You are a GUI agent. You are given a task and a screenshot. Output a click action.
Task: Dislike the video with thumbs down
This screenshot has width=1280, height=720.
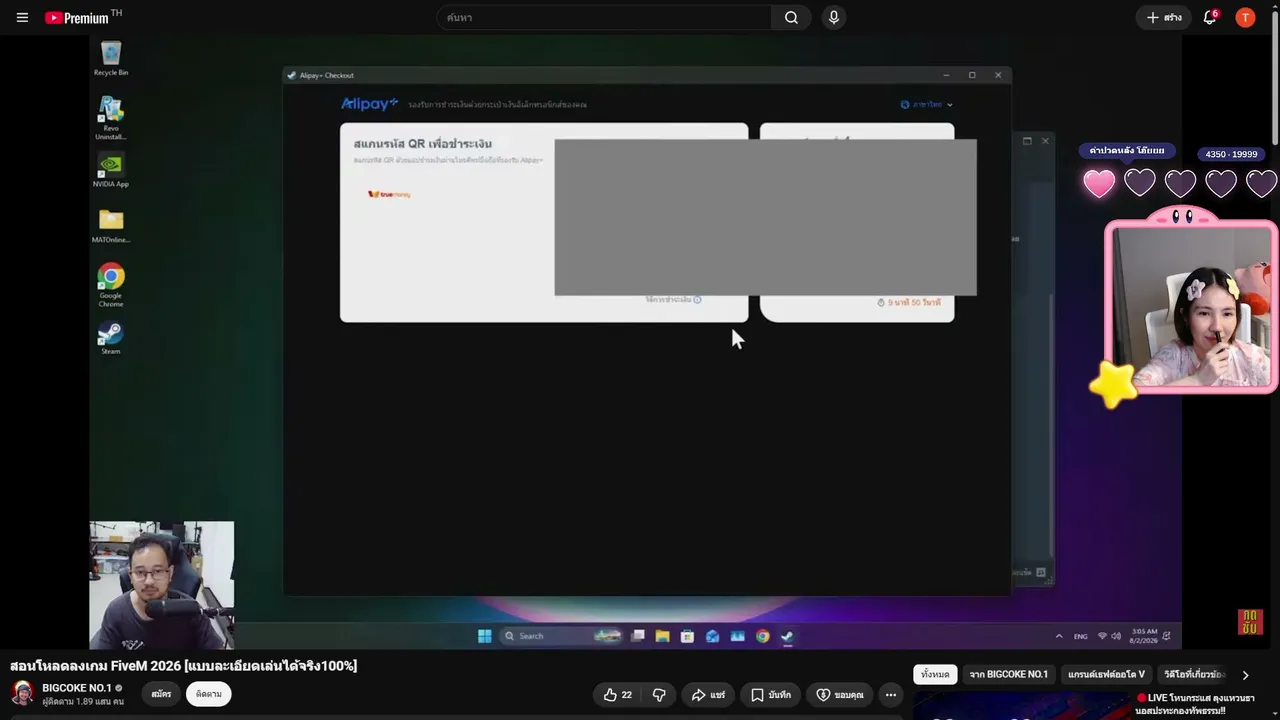pyautogui.click(x=660, y=695)
